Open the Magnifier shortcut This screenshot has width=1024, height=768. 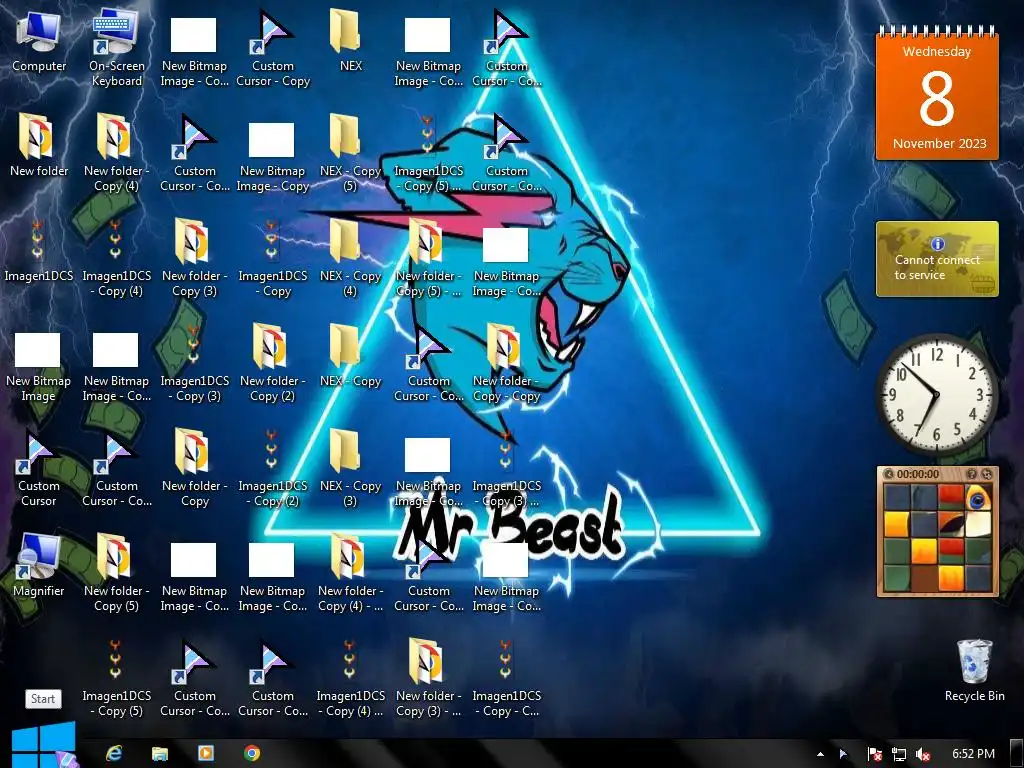39,565
